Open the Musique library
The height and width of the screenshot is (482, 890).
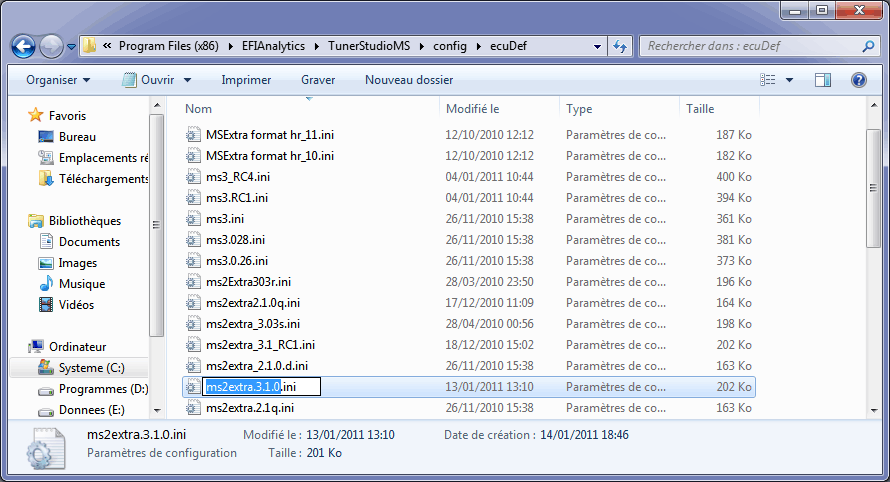(81, 284)
